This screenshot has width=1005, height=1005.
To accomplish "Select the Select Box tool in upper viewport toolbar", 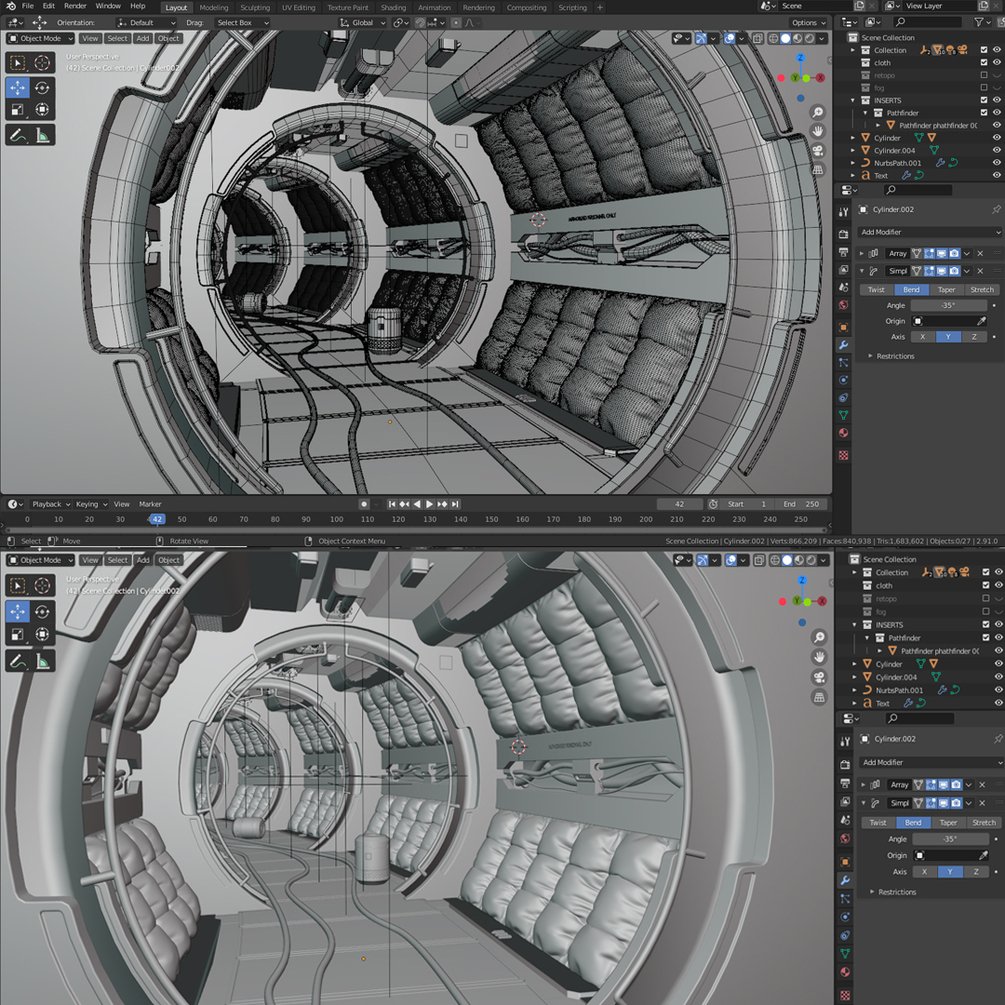I will pyautogui.click(x=17, y=62).
